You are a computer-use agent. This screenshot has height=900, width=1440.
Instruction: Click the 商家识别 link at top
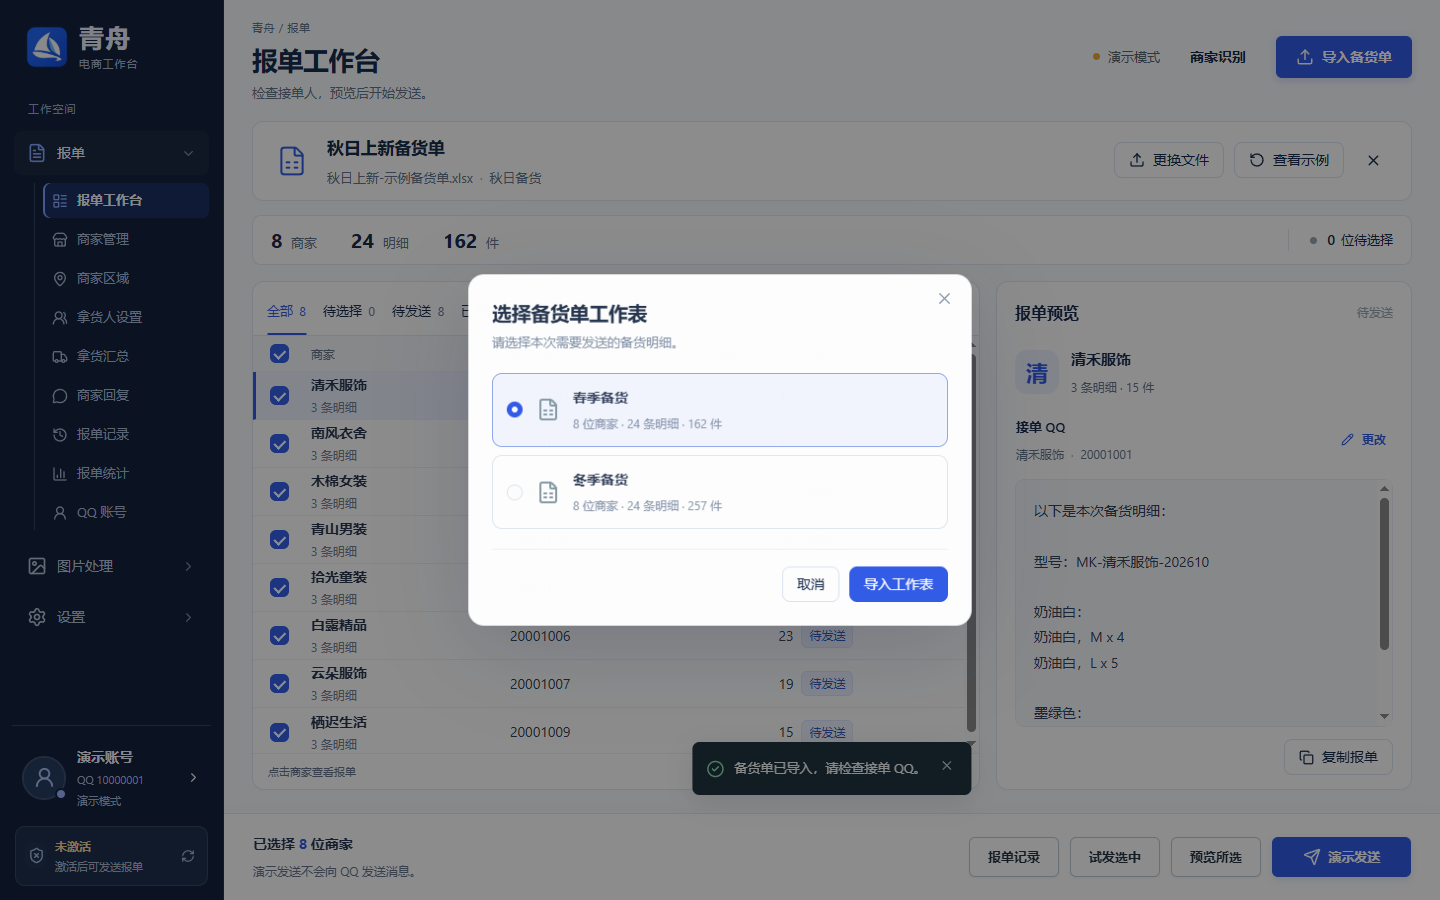pyautogui.click(x=1218, y=57)
